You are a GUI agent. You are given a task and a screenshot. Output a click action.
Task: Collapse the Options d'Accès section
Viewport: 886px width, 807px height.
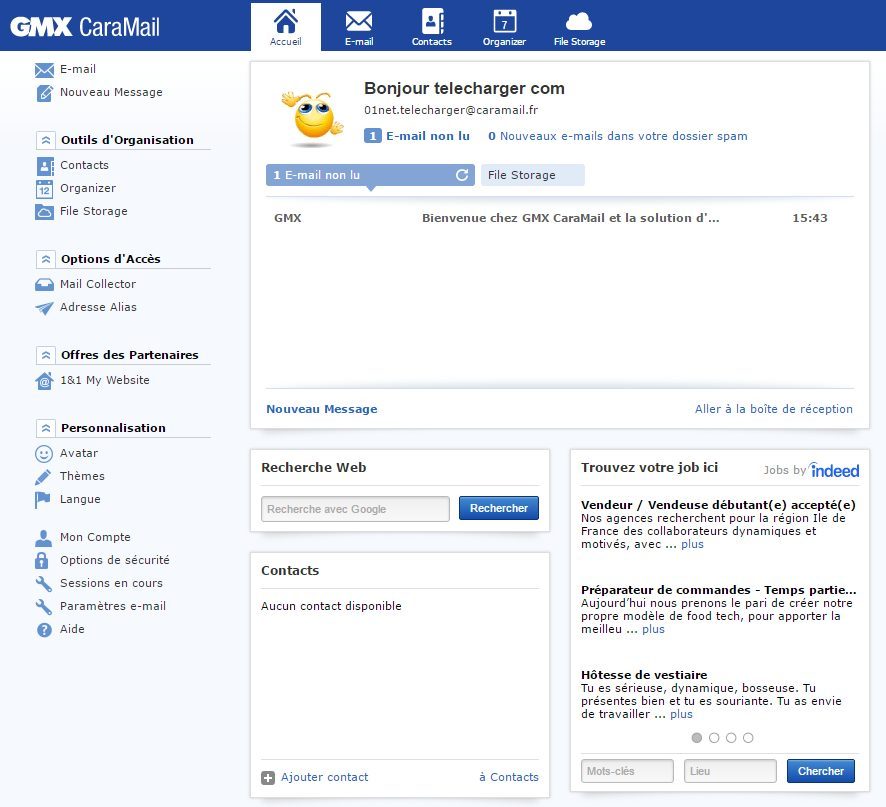click(x=45, y=259)
